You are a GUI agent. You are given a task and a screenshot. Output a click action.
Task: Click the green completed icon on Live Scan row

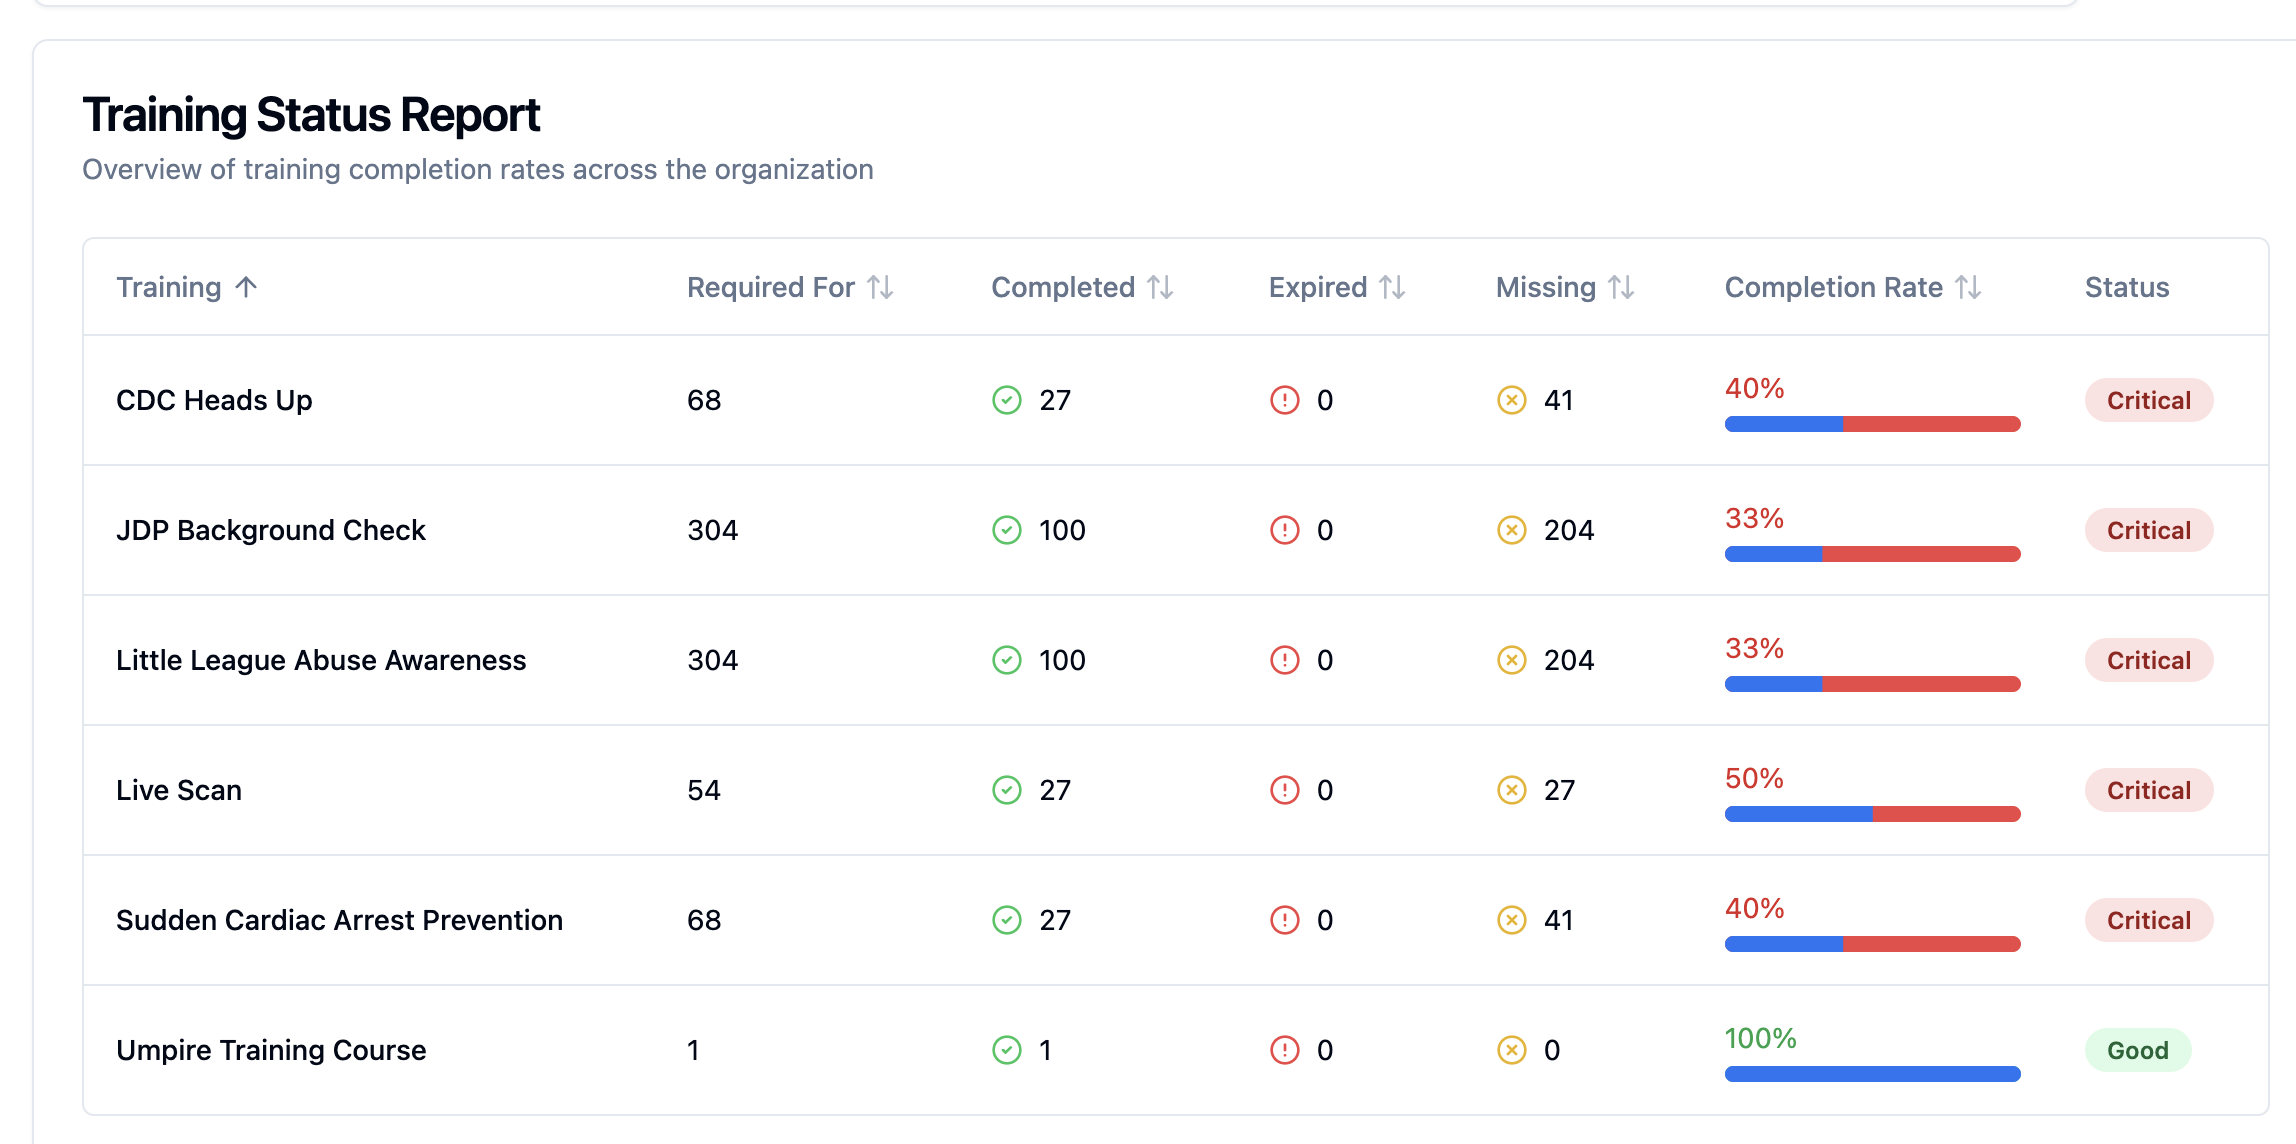click(x=1007, y=790)
